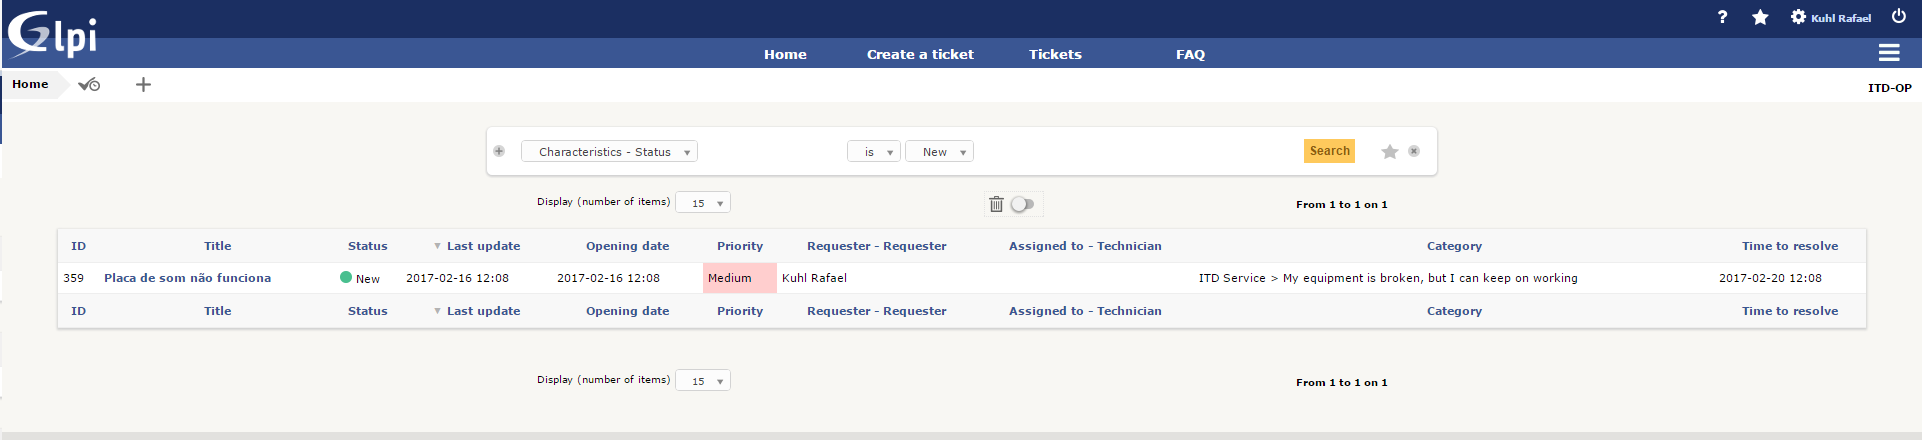1922x440 pixels.
Task: Open the top display items count selector
Action: [703, 203]
